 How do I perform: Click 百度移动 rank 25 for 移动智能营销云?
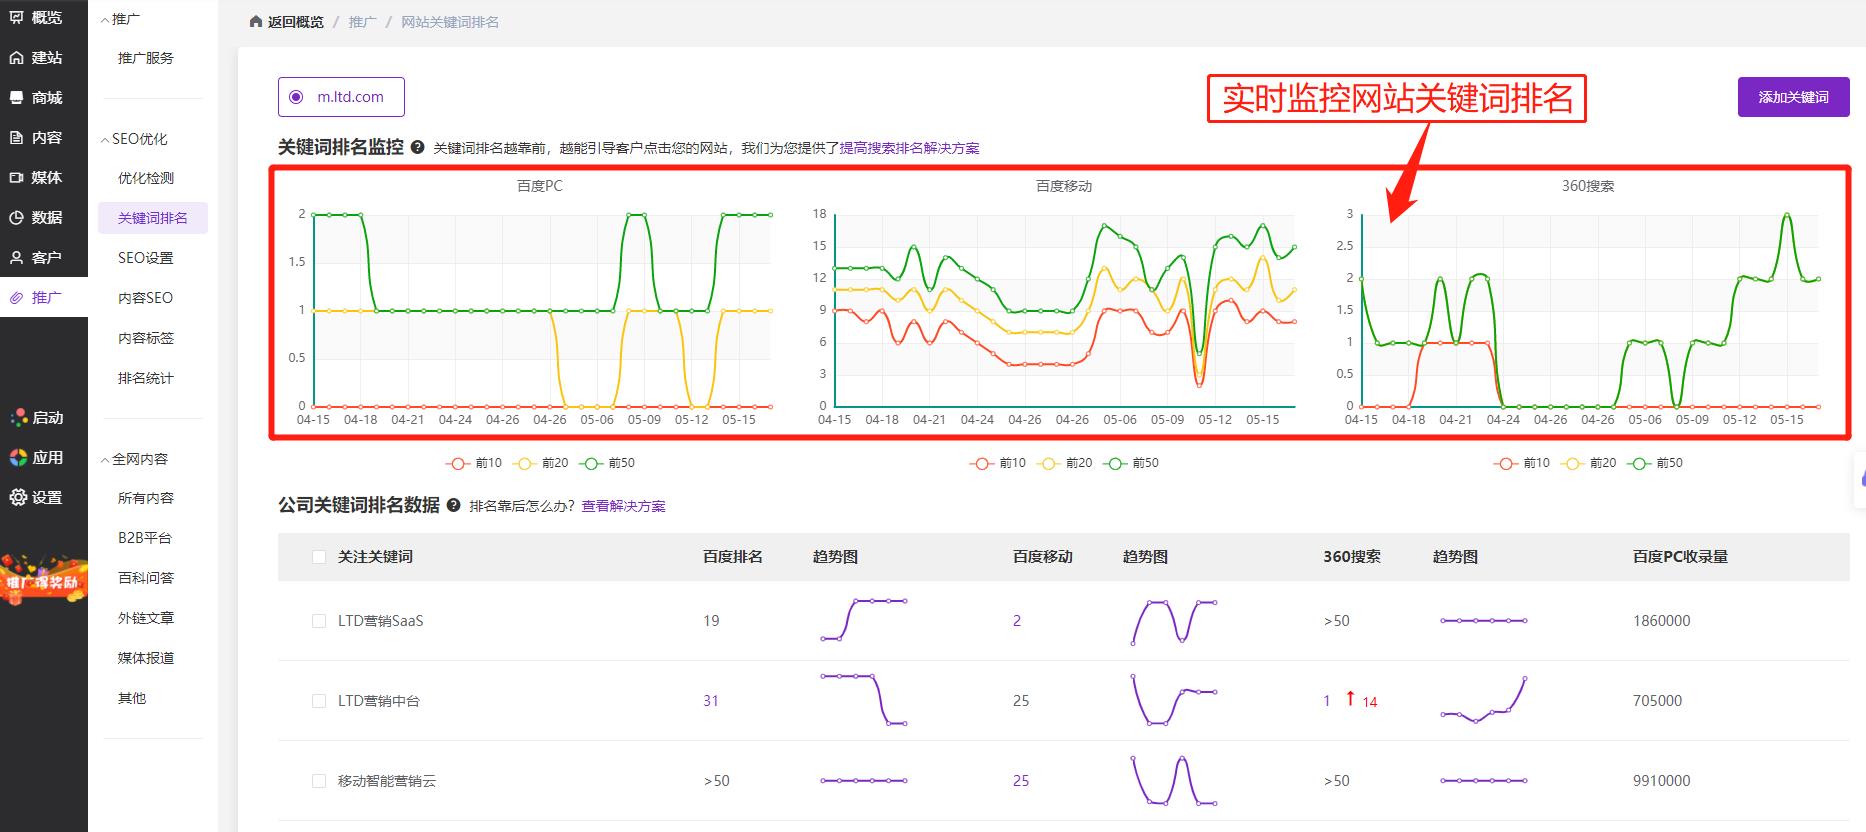click(x=1021, y=781)
